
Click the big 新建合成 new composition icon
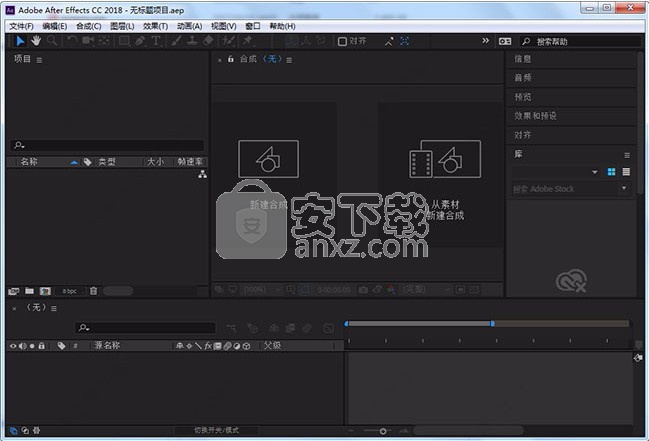(x=268, y=159)
